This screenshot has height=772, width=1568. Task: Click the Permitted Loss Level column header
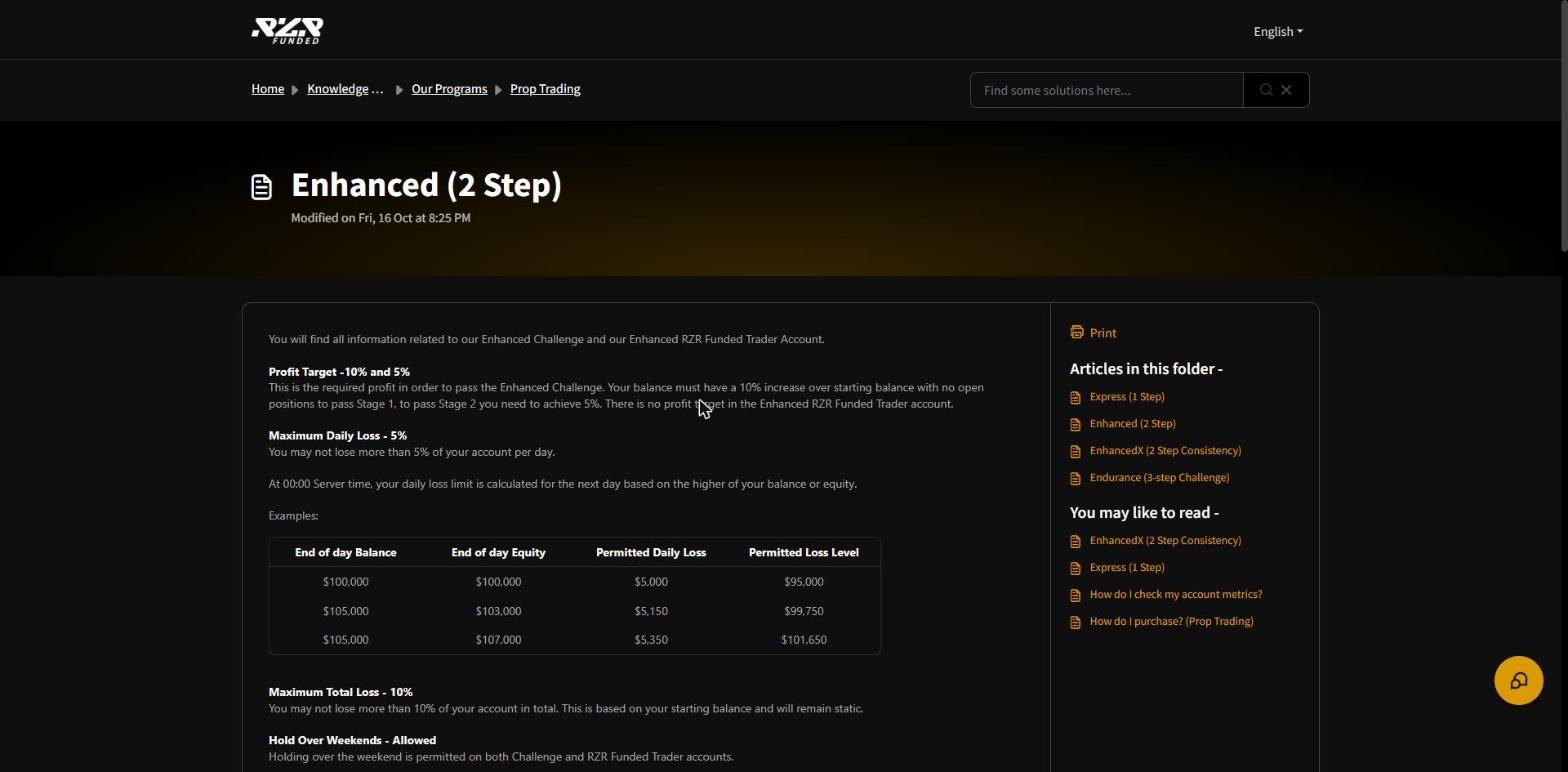[804, 553]
